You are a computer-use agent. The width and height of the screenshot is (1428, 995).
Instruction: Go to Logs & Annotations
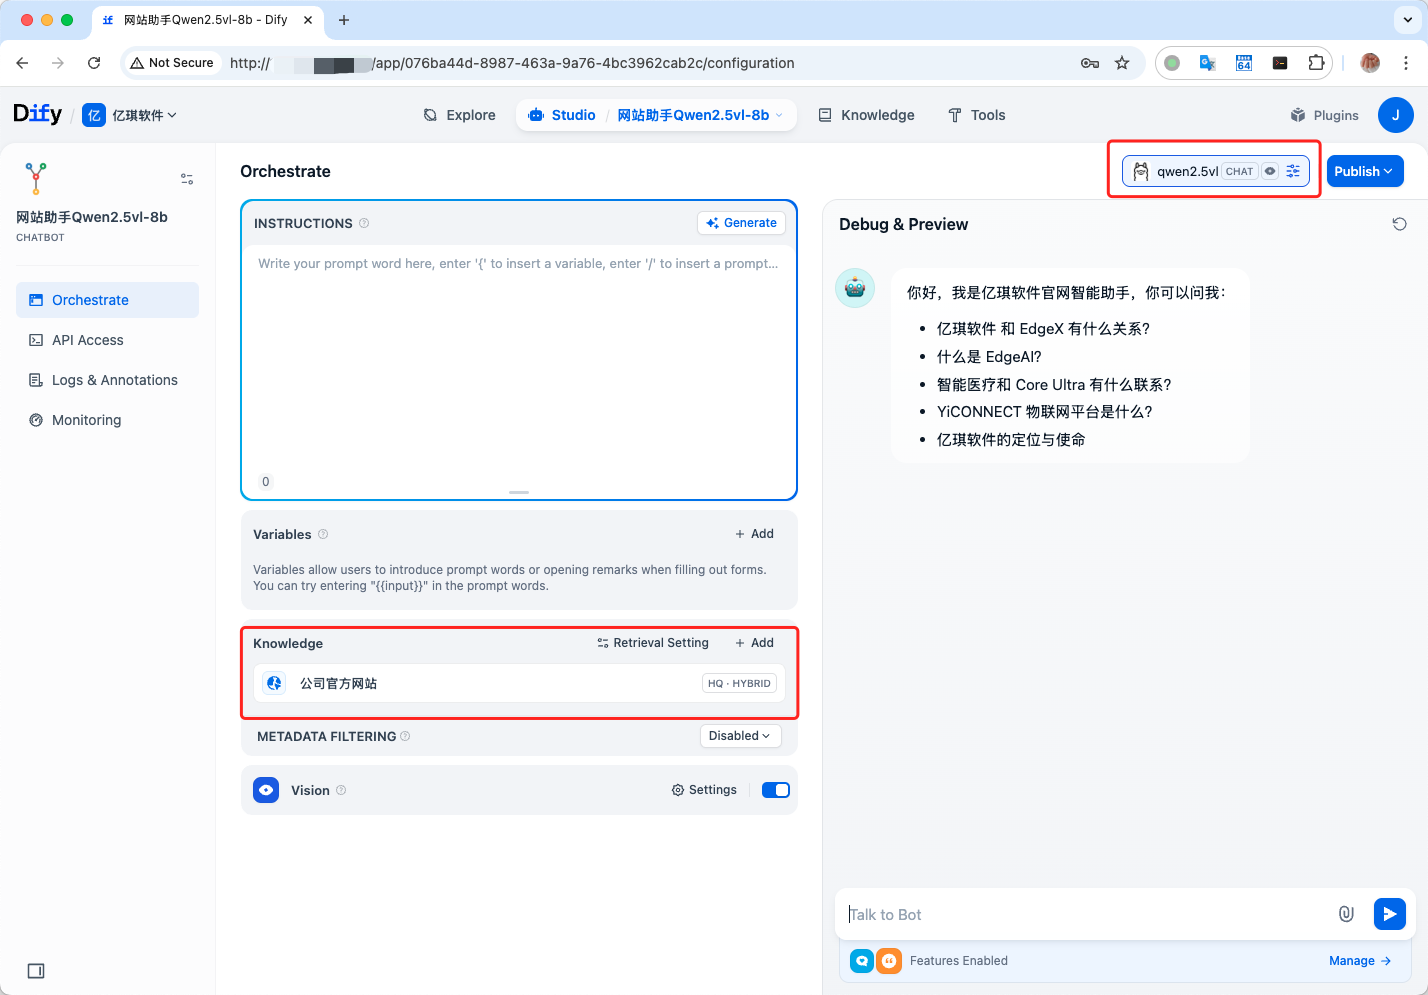coord(114,380)
